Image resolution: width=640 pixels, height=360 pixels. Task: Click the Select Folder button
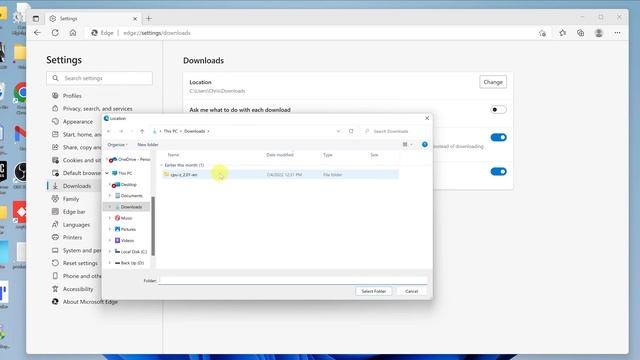click(373, 291)
